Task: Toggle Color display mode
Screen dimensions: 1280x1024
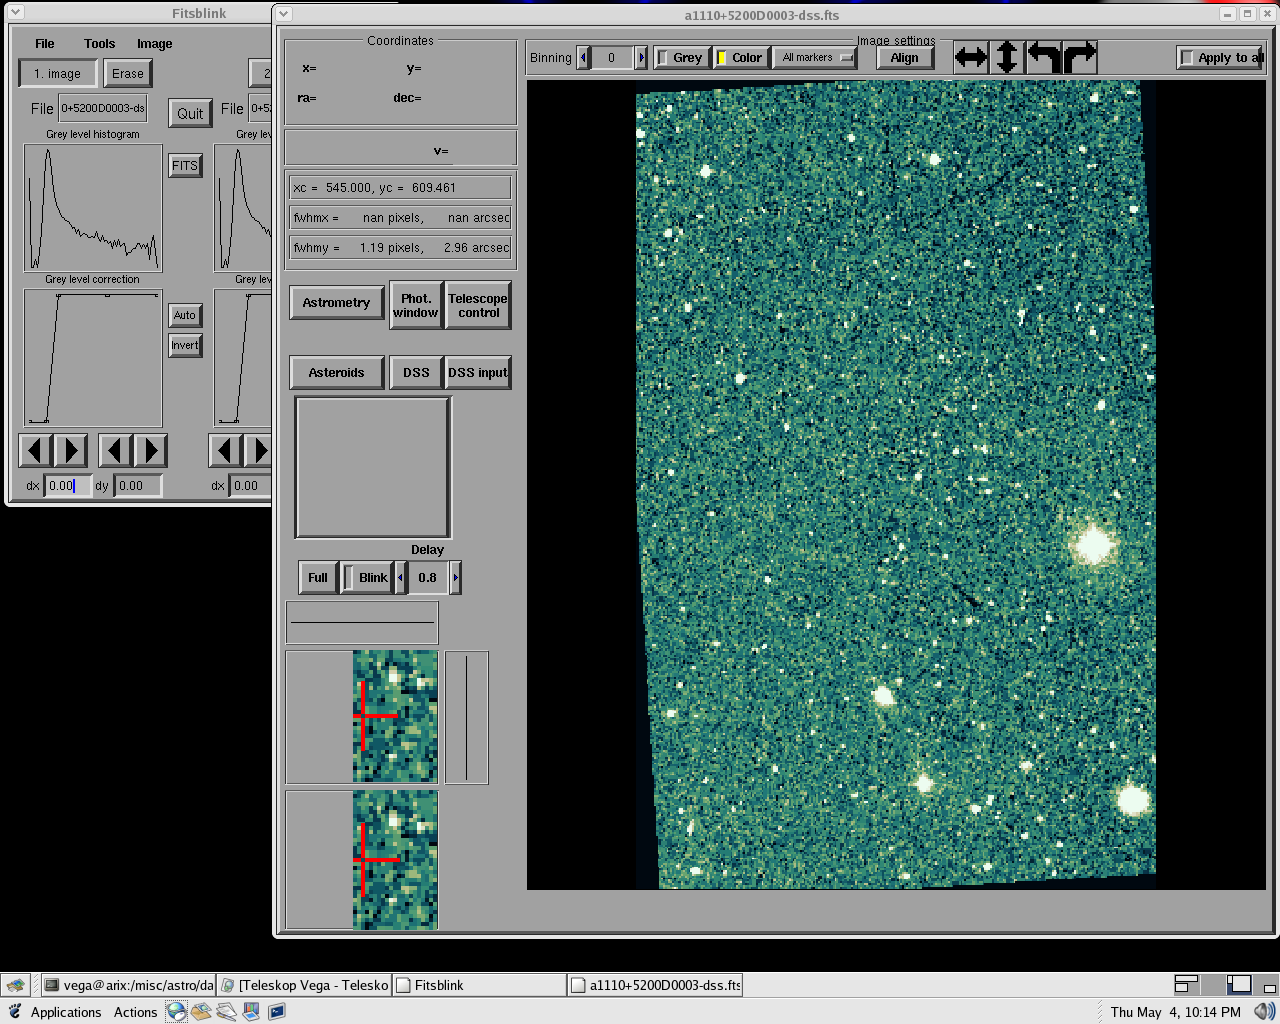Action: coord(740,58)
